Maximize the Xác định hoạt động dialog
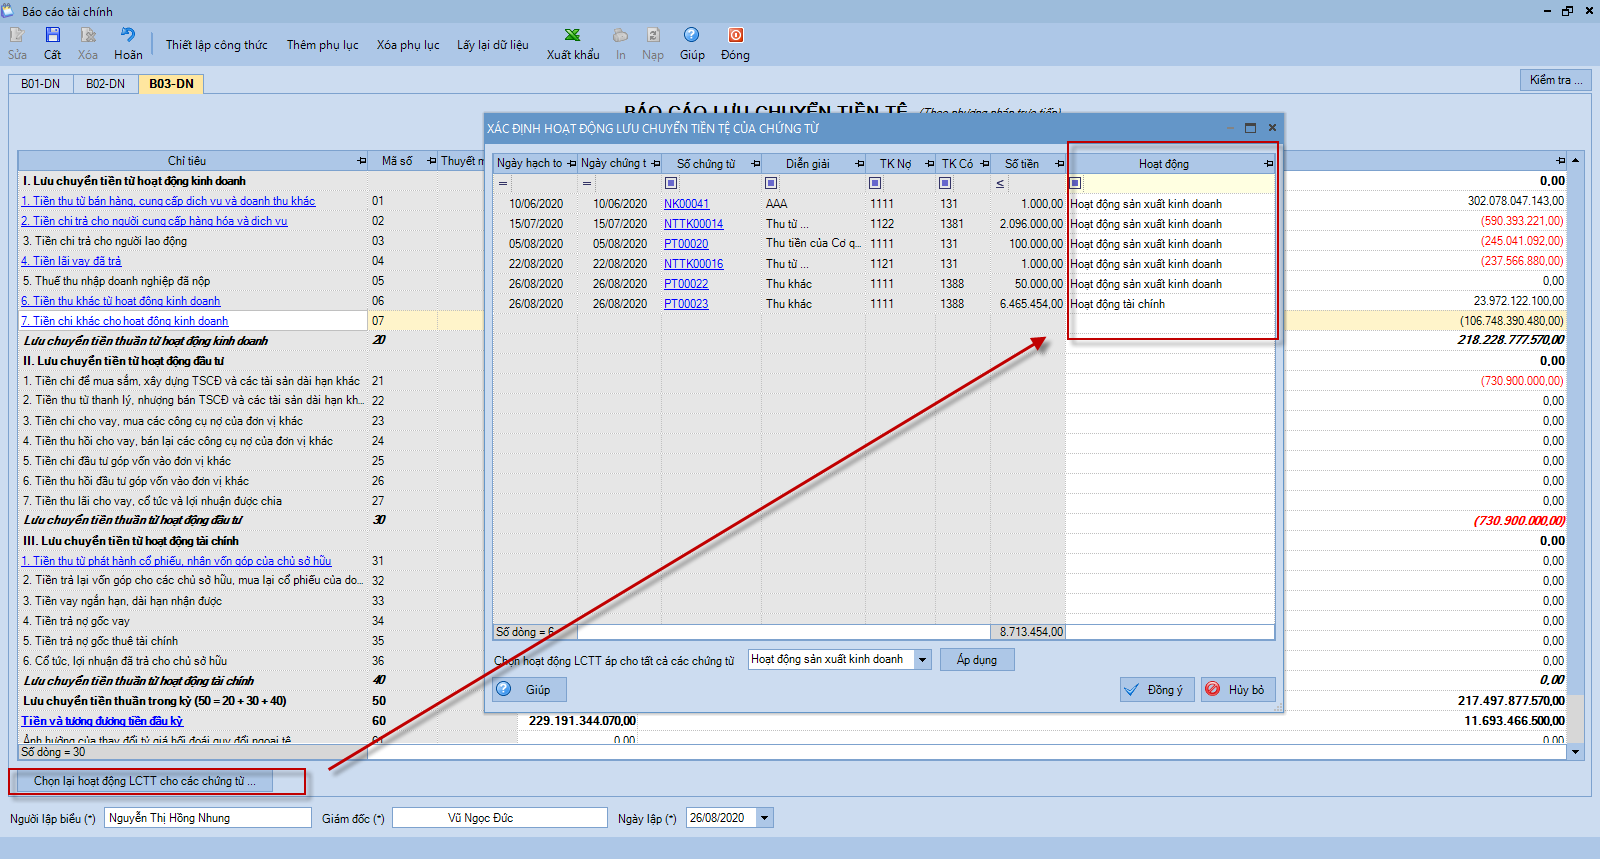Screen dimensions: 1600x859 click(x=1250, y=128)
